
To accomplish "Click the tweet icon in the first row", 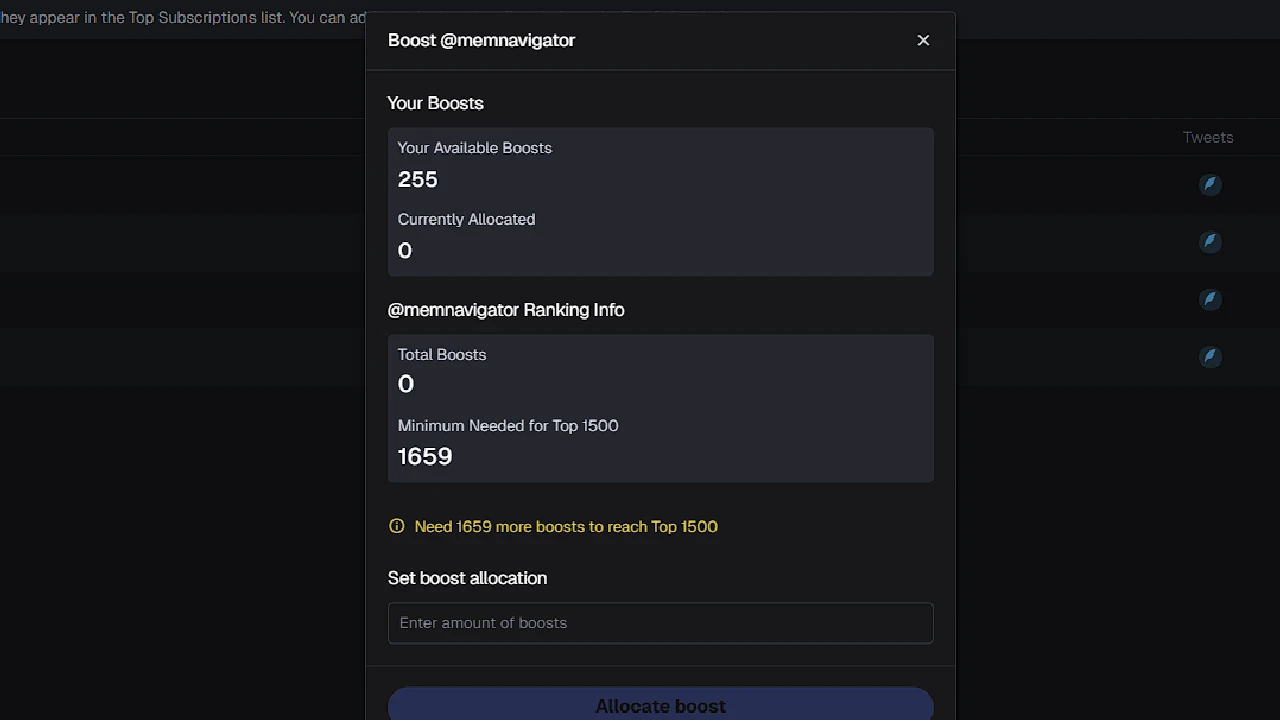I will (1210, 184).
